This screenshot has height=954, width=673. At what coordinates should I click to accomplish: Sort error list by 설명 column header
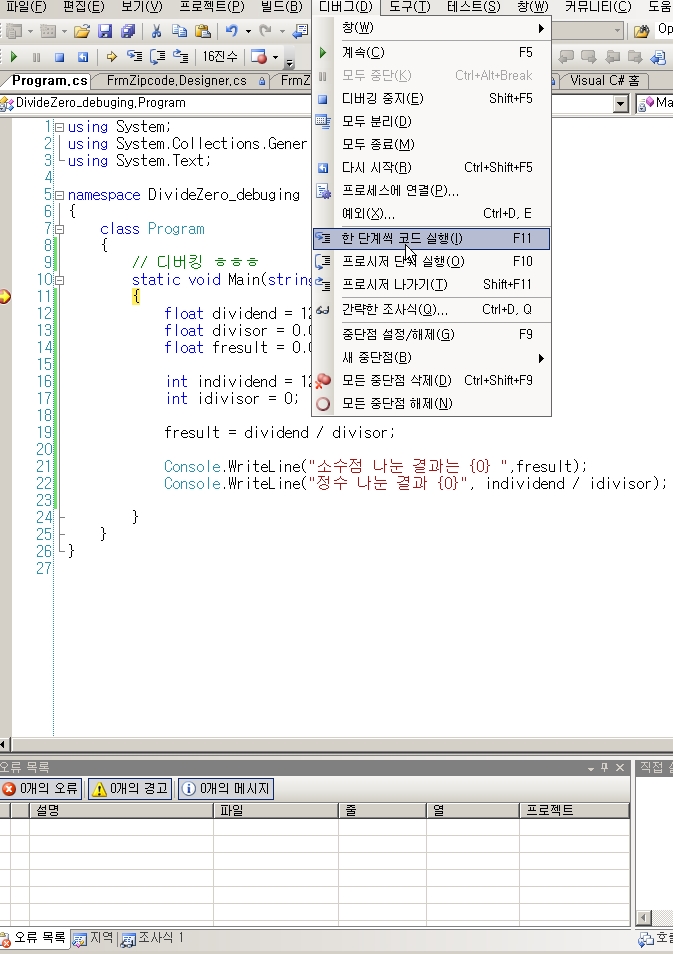(x=122, y=810)
